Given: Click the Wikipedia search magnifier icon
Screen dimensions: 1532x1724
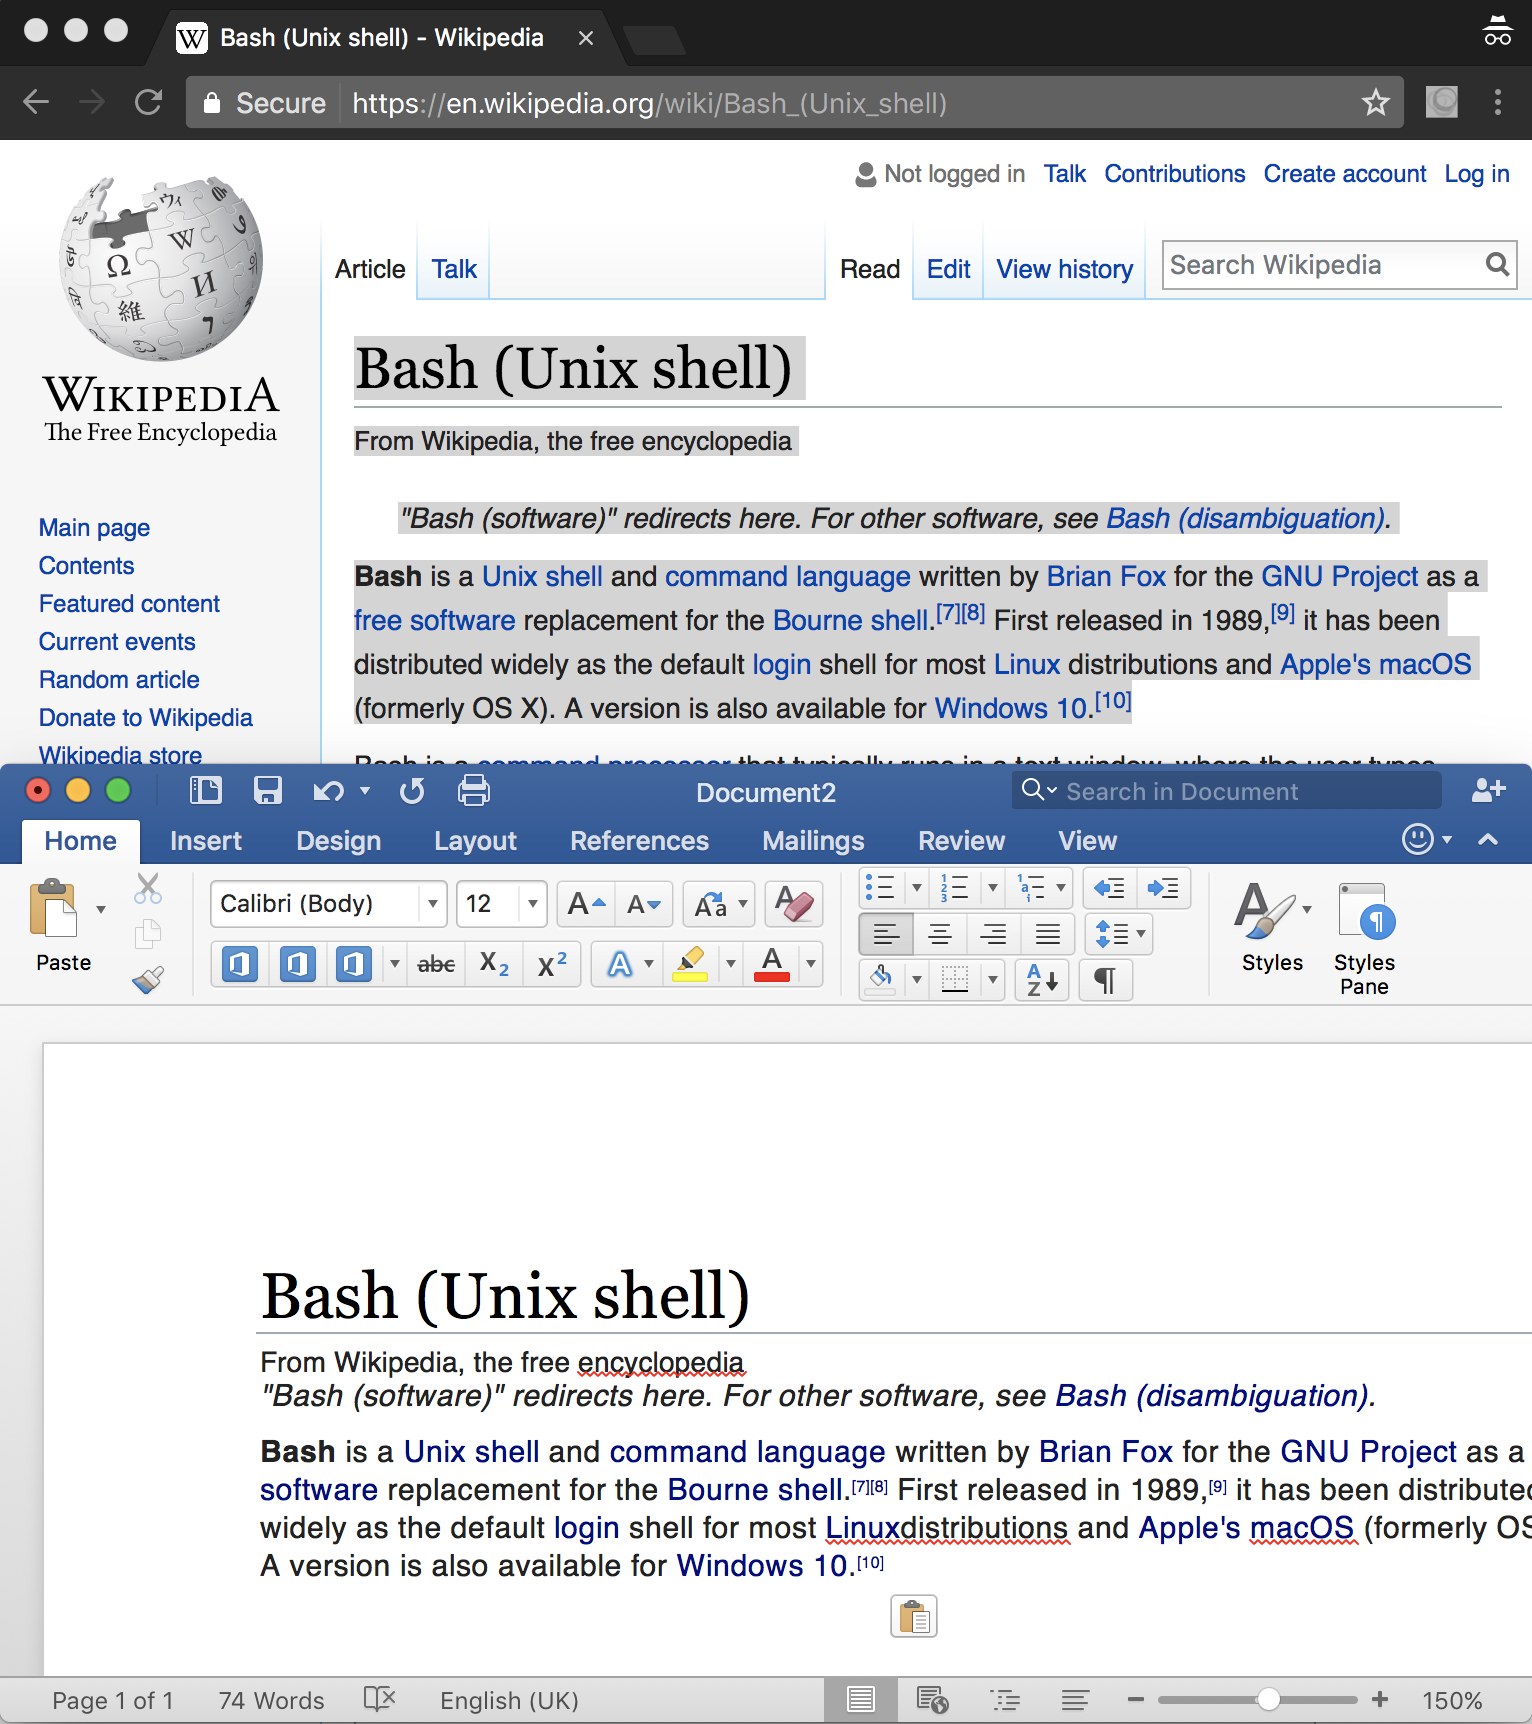Looking at the screenshot, I should [1497, 265].
